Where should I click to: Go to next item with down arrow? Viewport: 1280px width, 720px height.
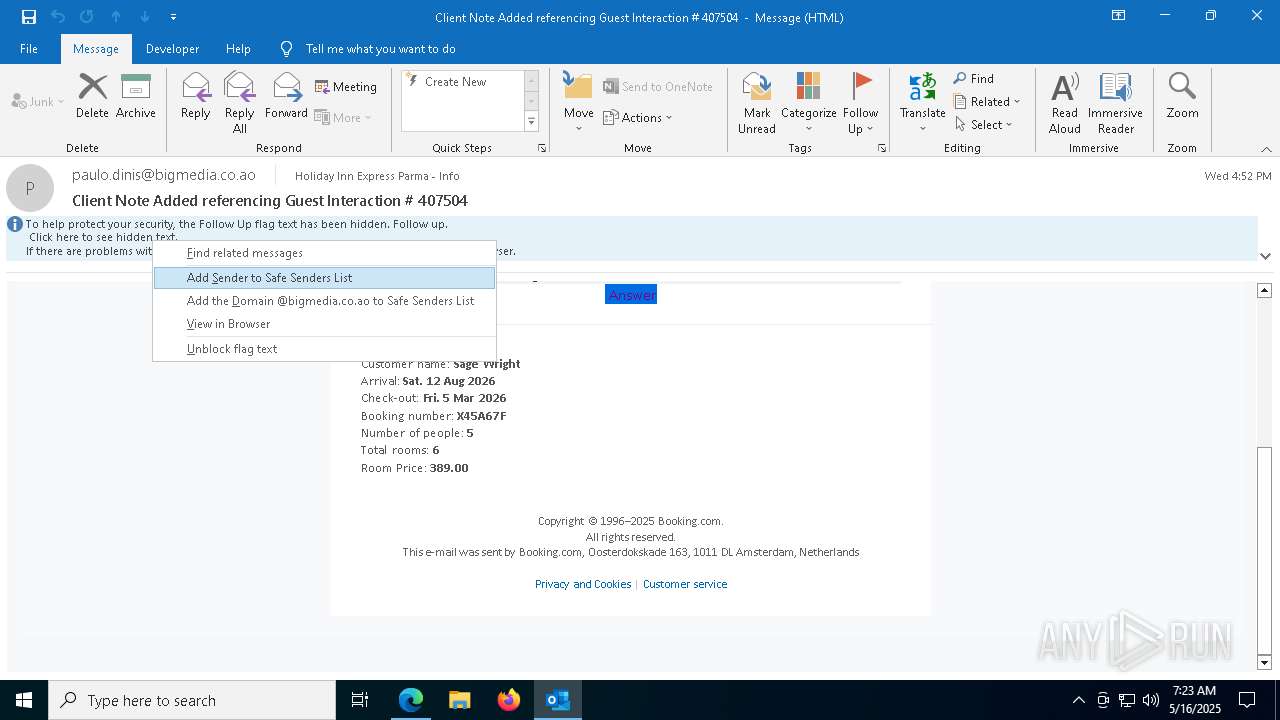click(x=145, y=17)
